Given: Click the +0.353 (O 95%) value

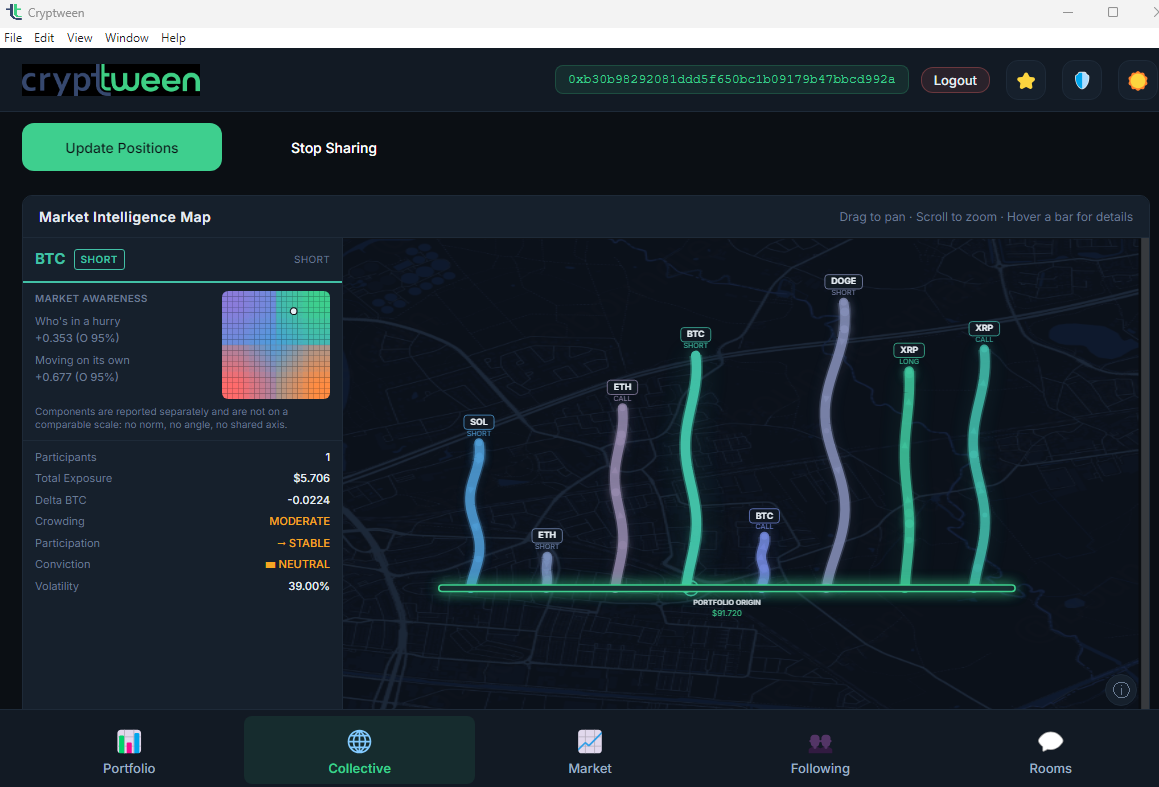Looking at the screenshot, I should (x=77, y=338).
